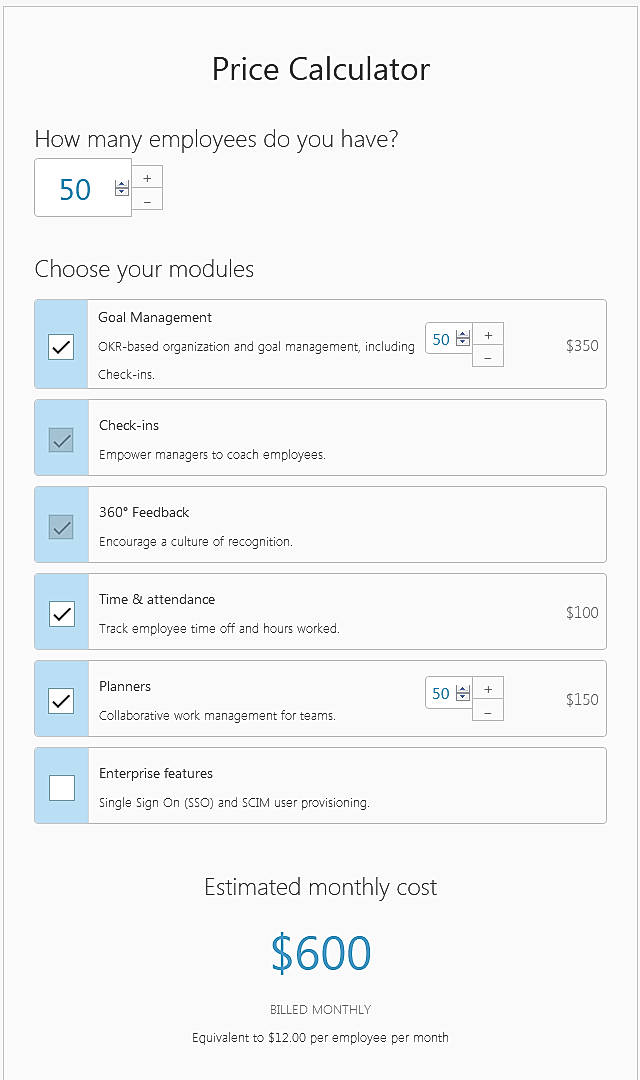Increase Planners seats with the plus button
This screenshot has width=640, height=1080.
[487, 689]
